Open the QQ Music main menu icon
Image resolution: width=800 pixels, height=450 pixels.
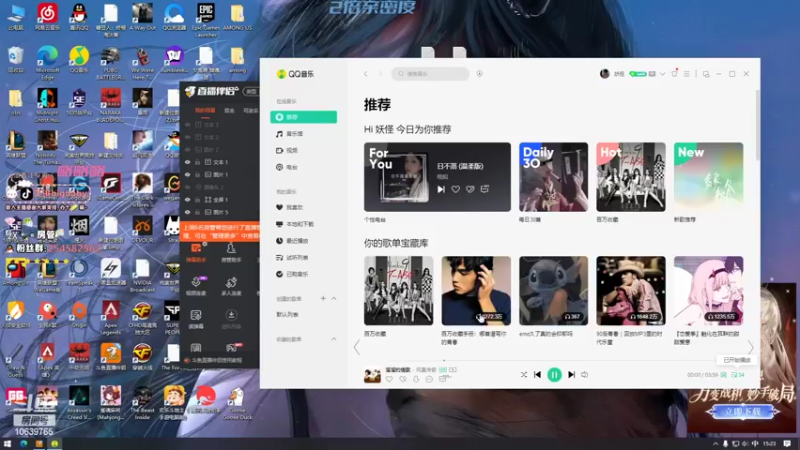tap(687, 74)
